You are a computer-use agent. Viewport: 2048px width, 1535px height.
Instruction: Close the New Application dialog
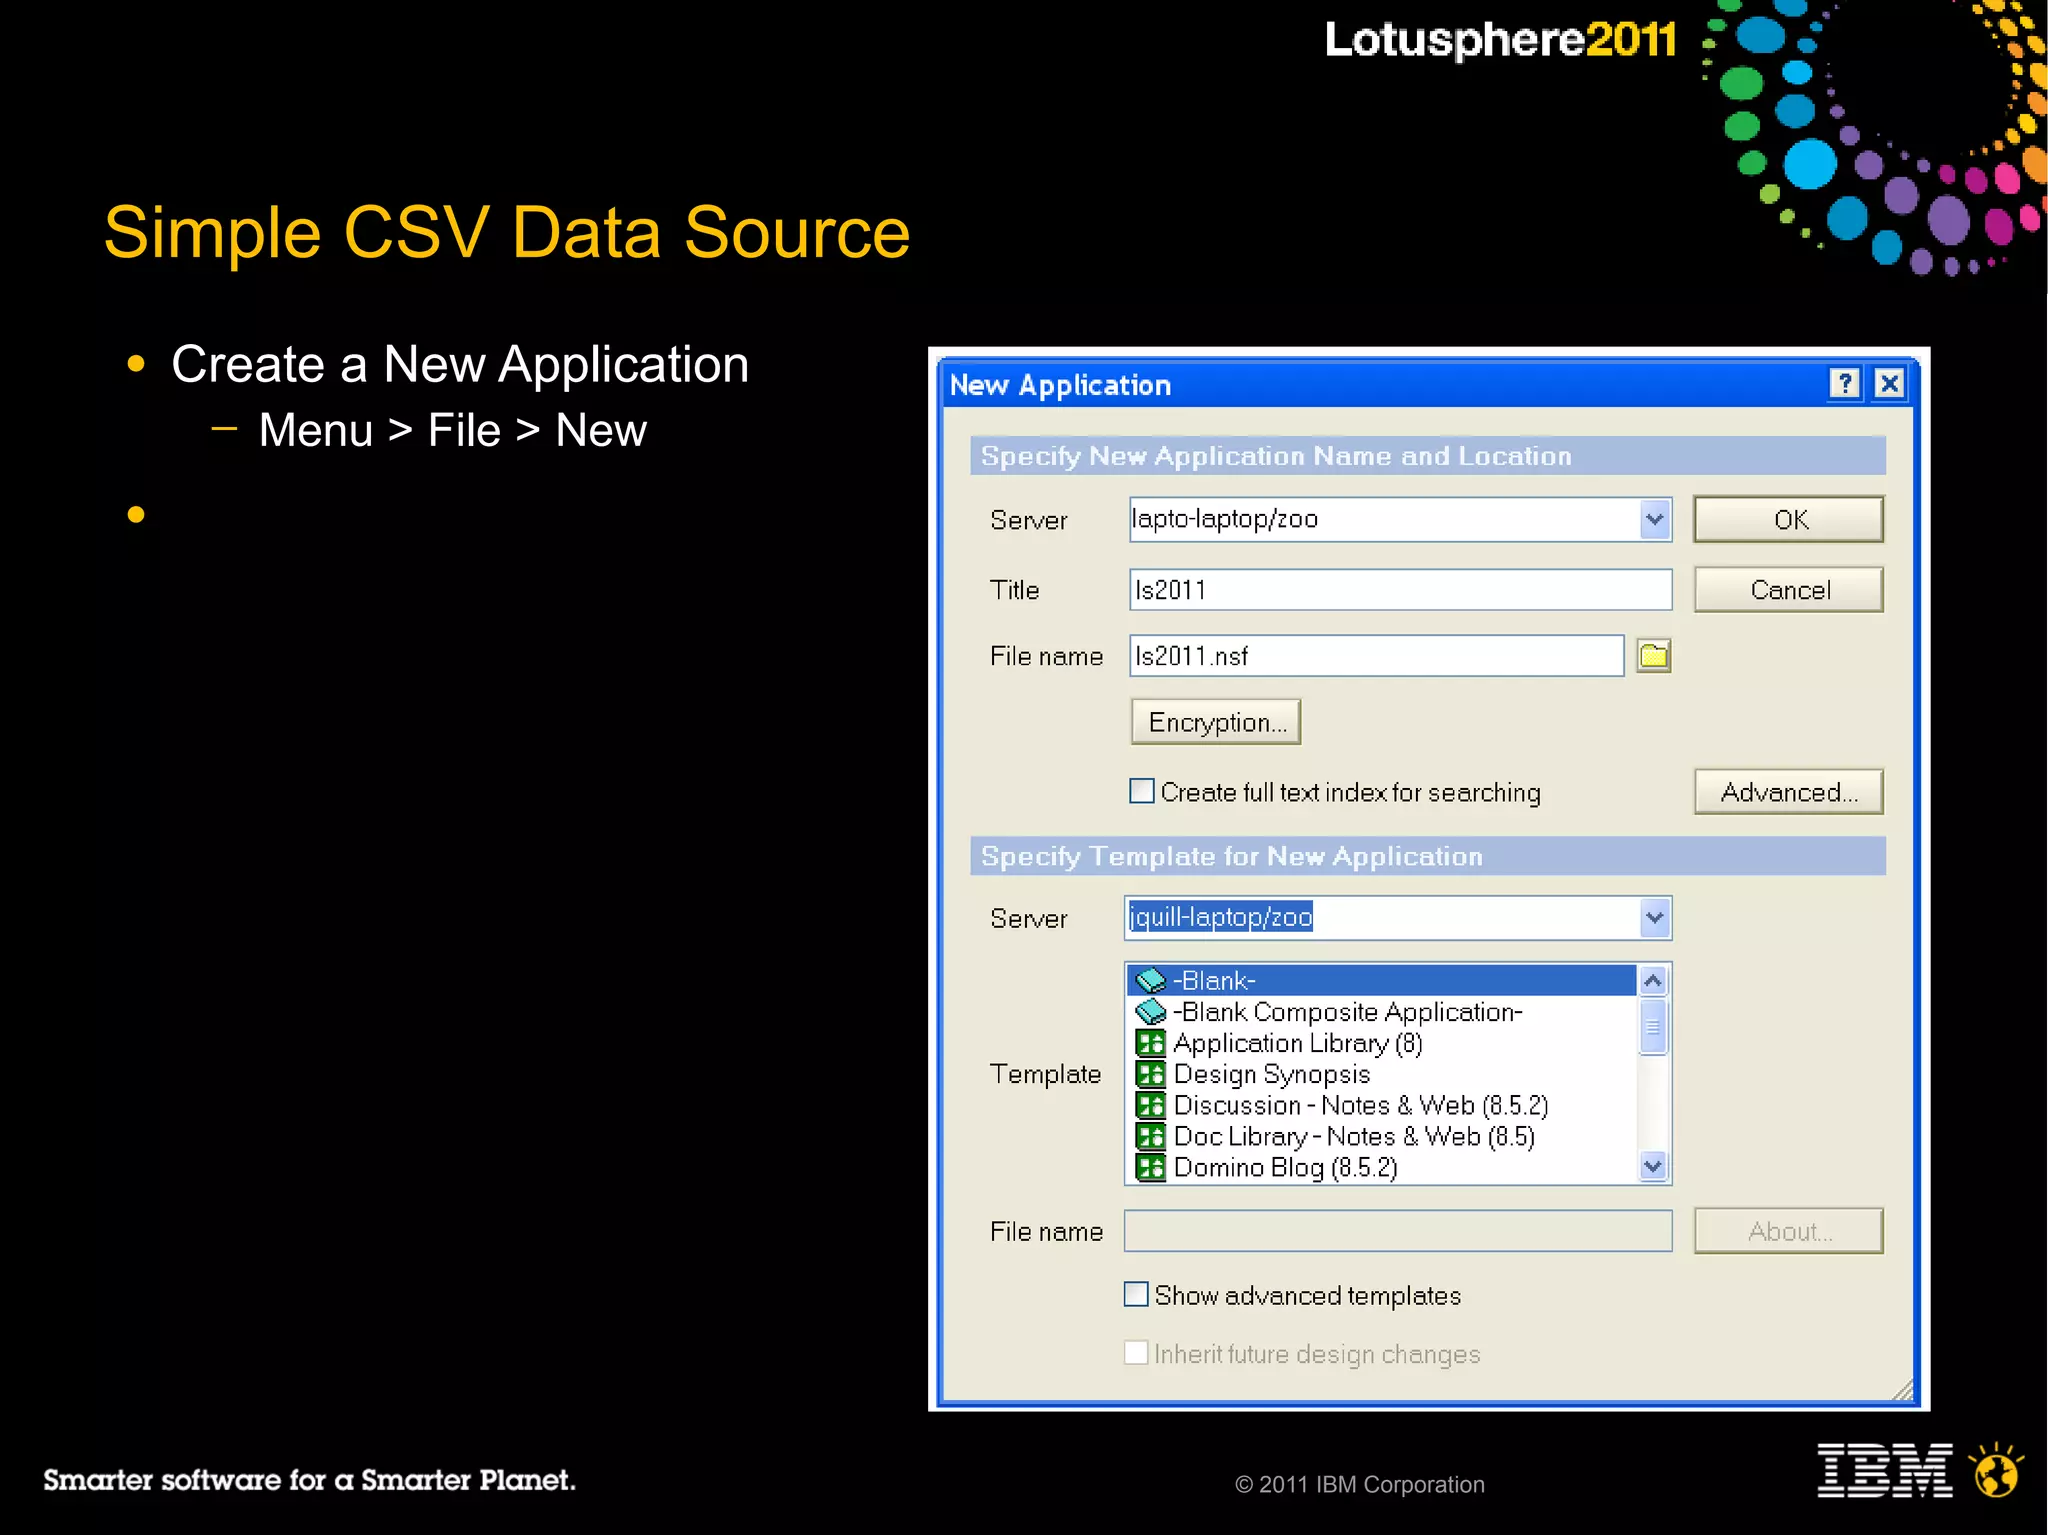[x=1889, y=384]
